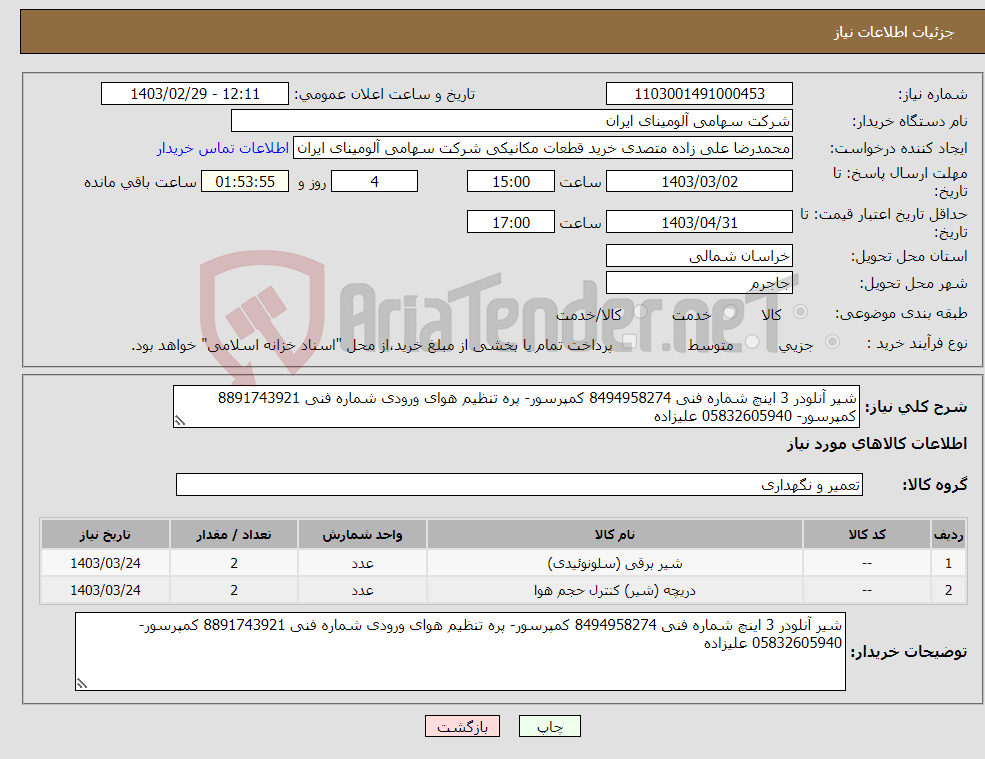The width and height of the screenshot is (985, 759).
Task: Select the جزیی purchase type radio
Action: coord(832,342)
